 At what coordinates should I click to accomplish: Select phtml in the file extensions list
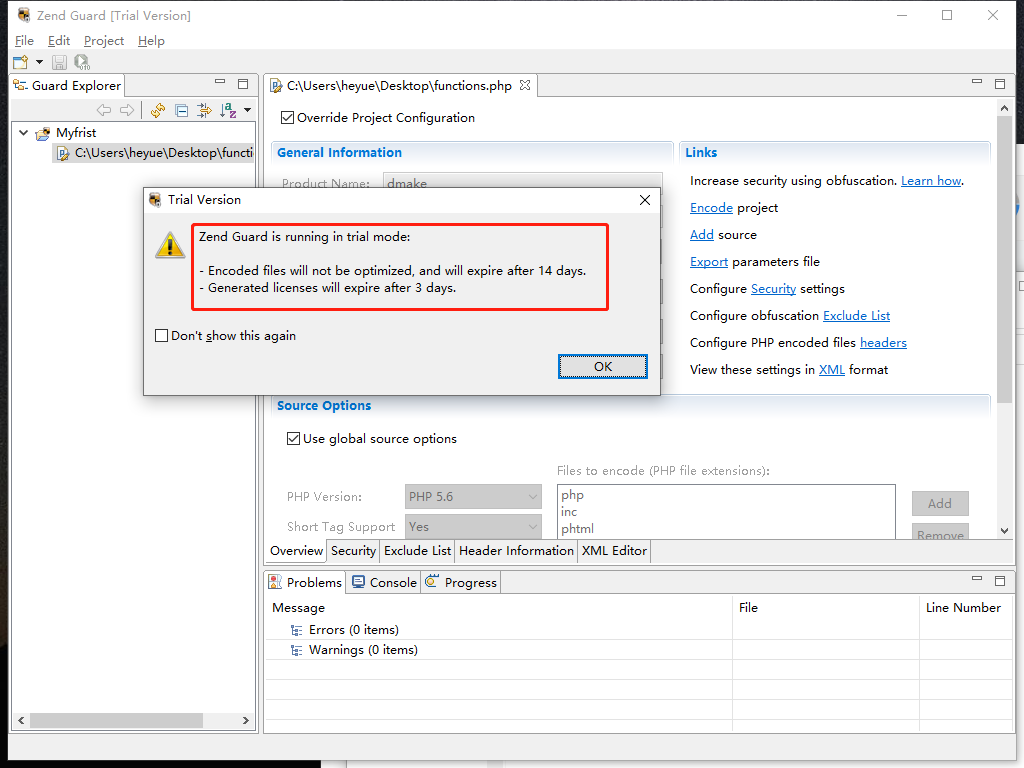pos(577,528)
